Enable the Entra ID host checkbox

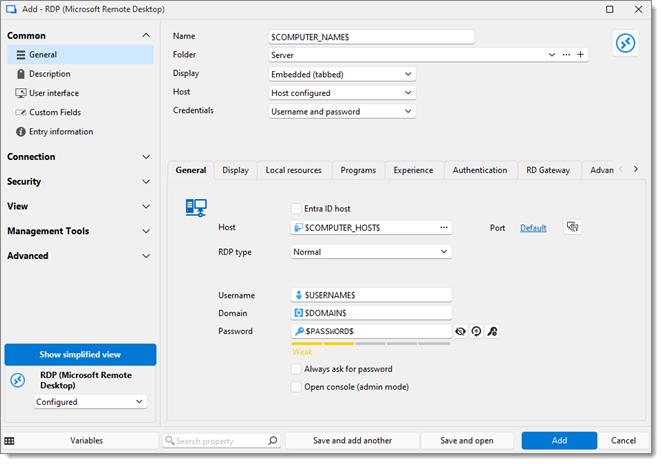pyautogui.click(x=296, y=209)
